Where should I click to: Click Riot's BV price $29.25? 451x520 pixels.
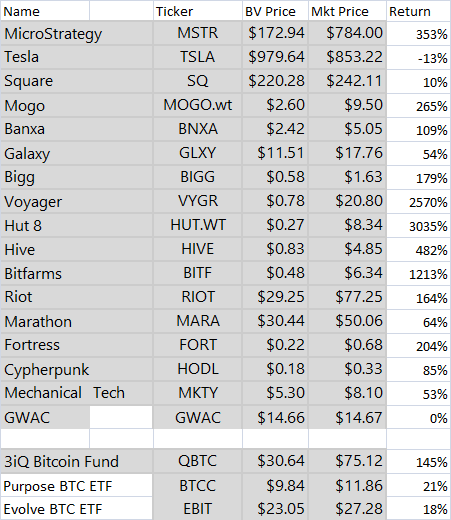pyautogui.click(x=275, y=297)
